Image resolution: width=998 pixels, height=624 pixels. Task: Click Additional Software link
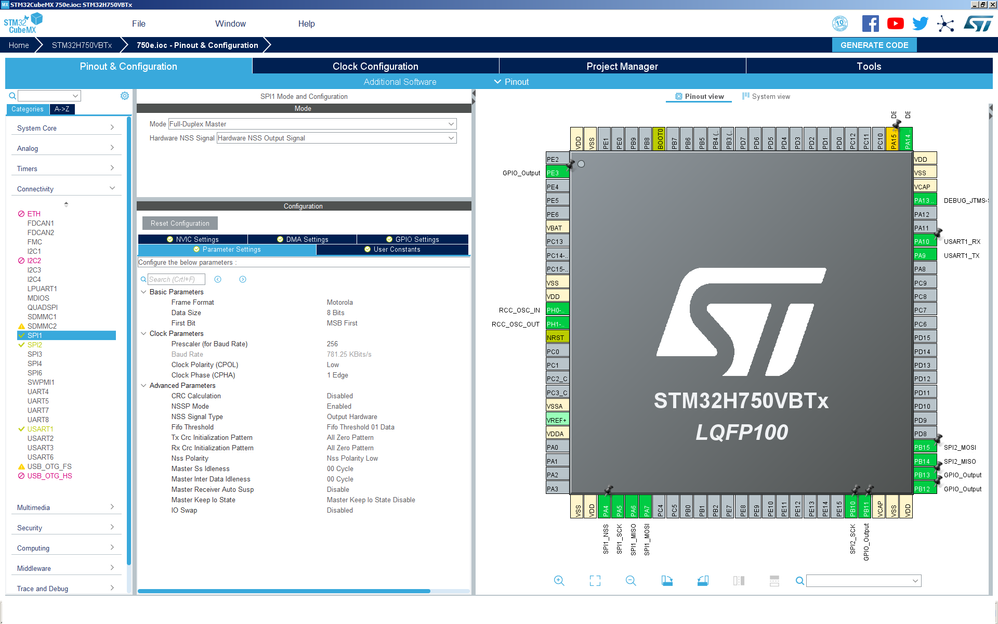(x=400, y=82)
